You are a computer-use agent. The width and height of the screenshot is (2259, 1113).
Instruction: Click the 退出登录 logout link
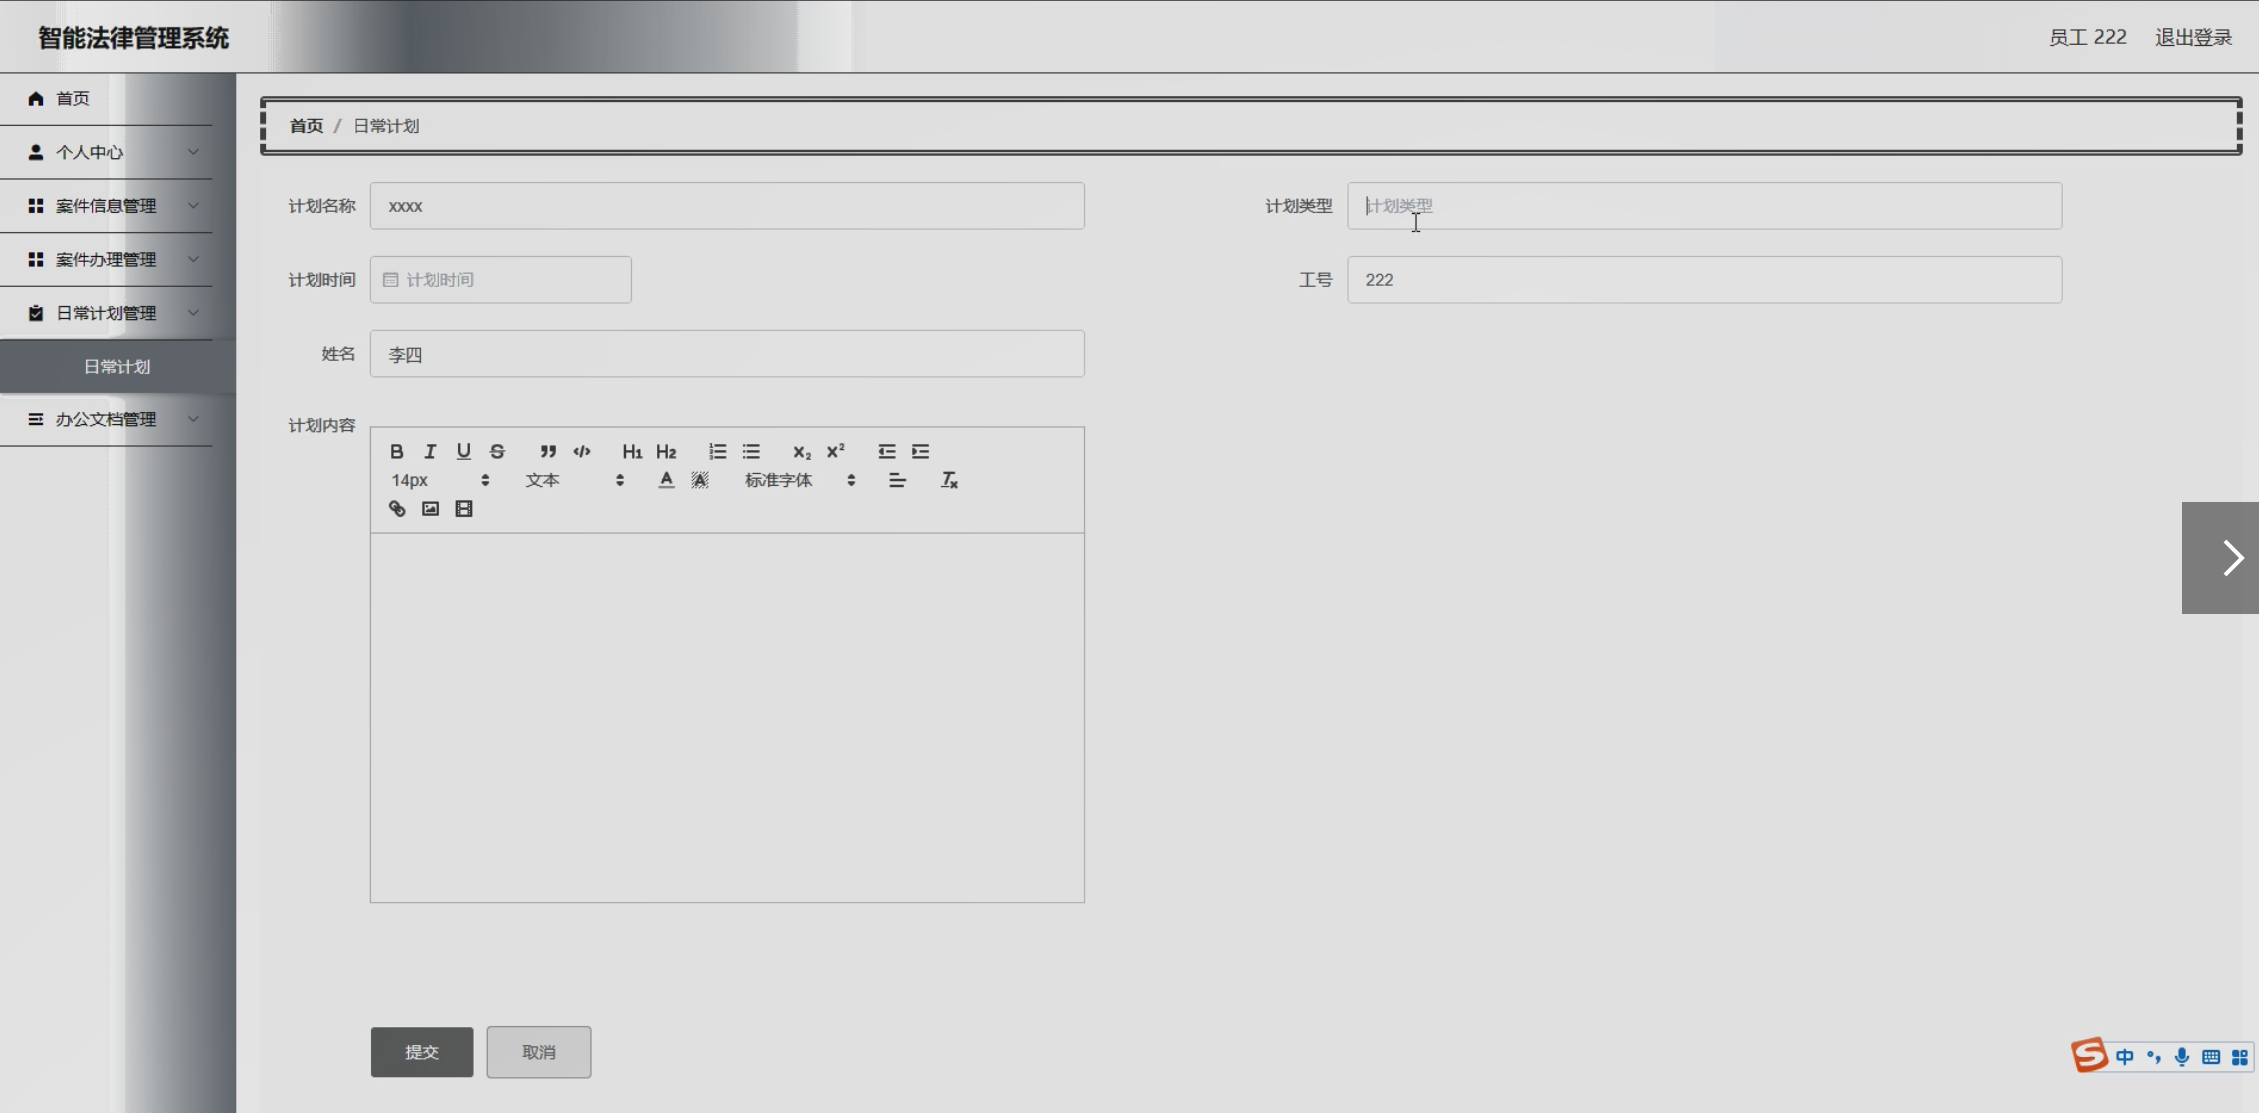(2193, 38)
